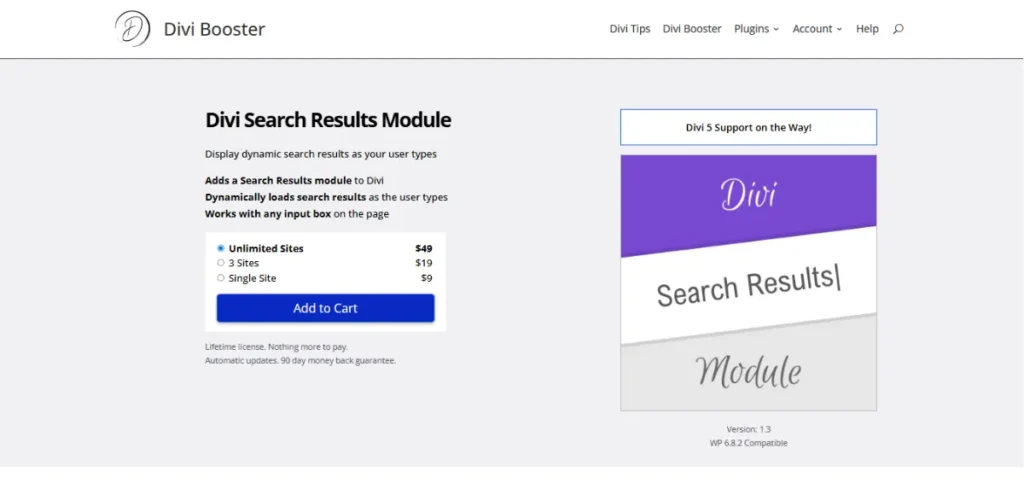1024x483 pixels.
Task: Click 'Dynamically loads search results' line
Action: [x=327, y=197]
